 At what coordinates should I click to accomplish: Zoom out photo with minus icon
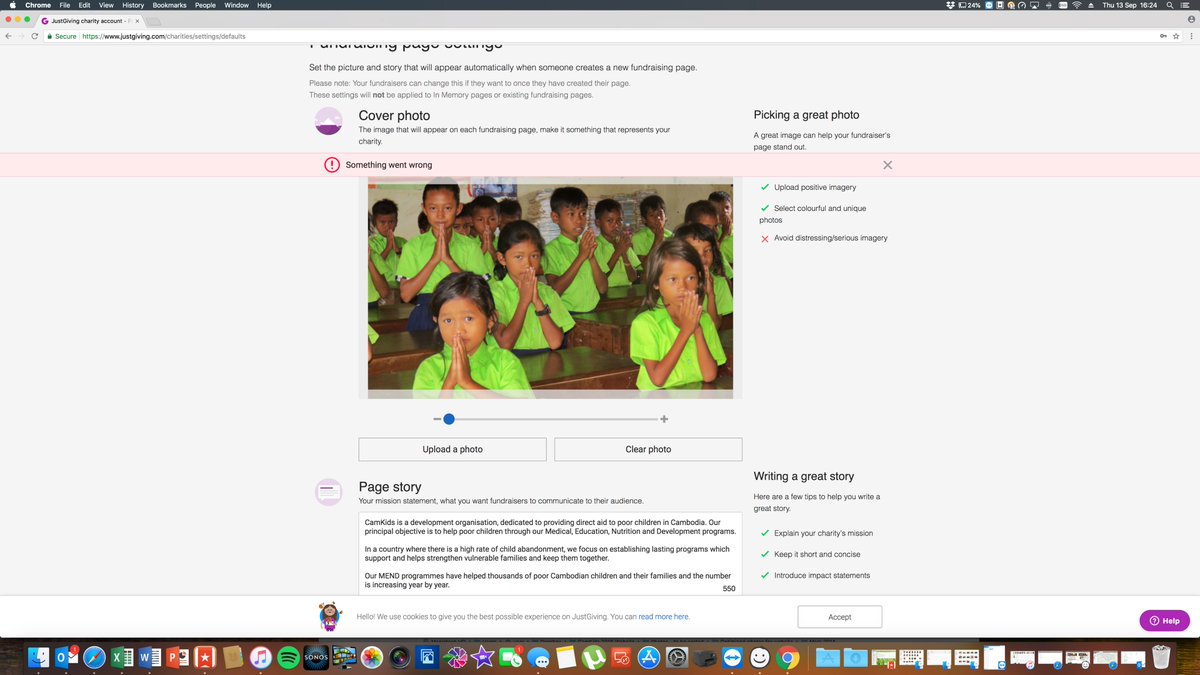coord(437,419)
